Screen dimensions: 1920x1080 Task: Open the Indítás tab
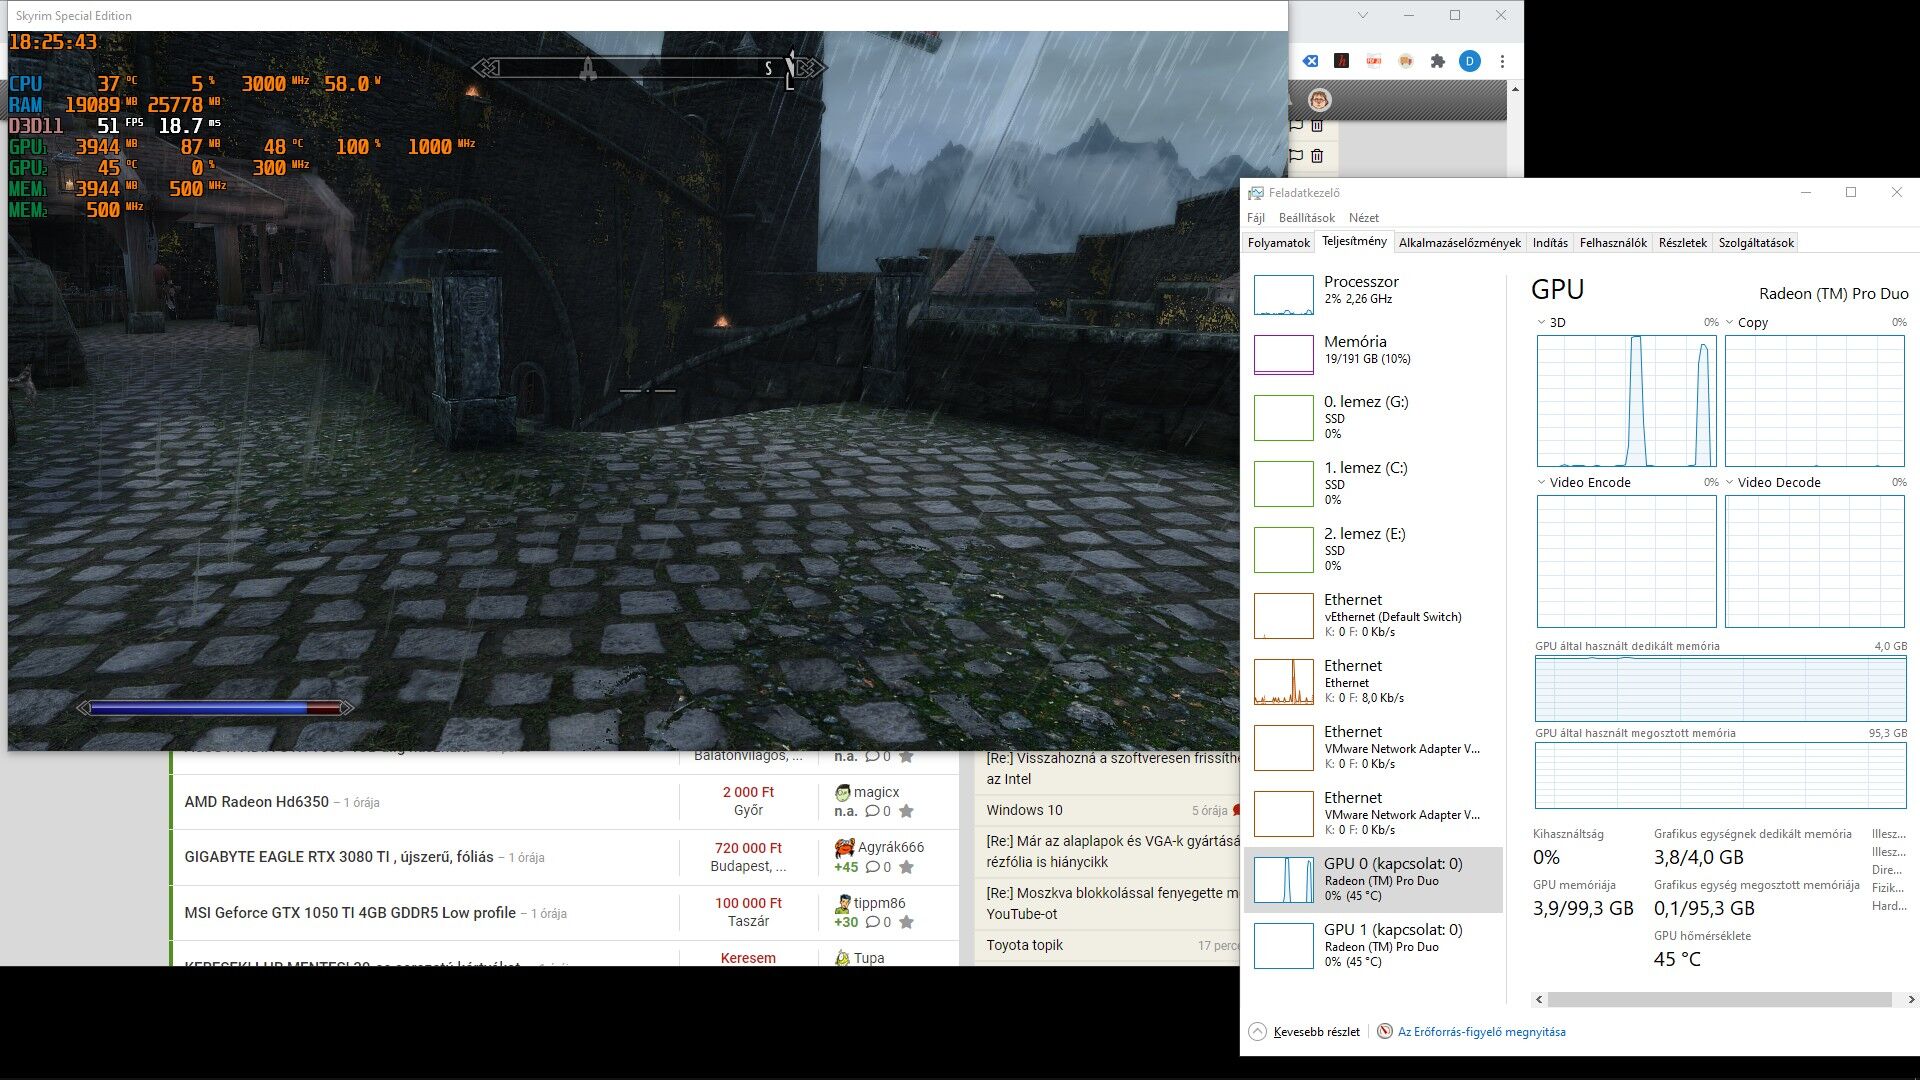tap(1550, 243)
